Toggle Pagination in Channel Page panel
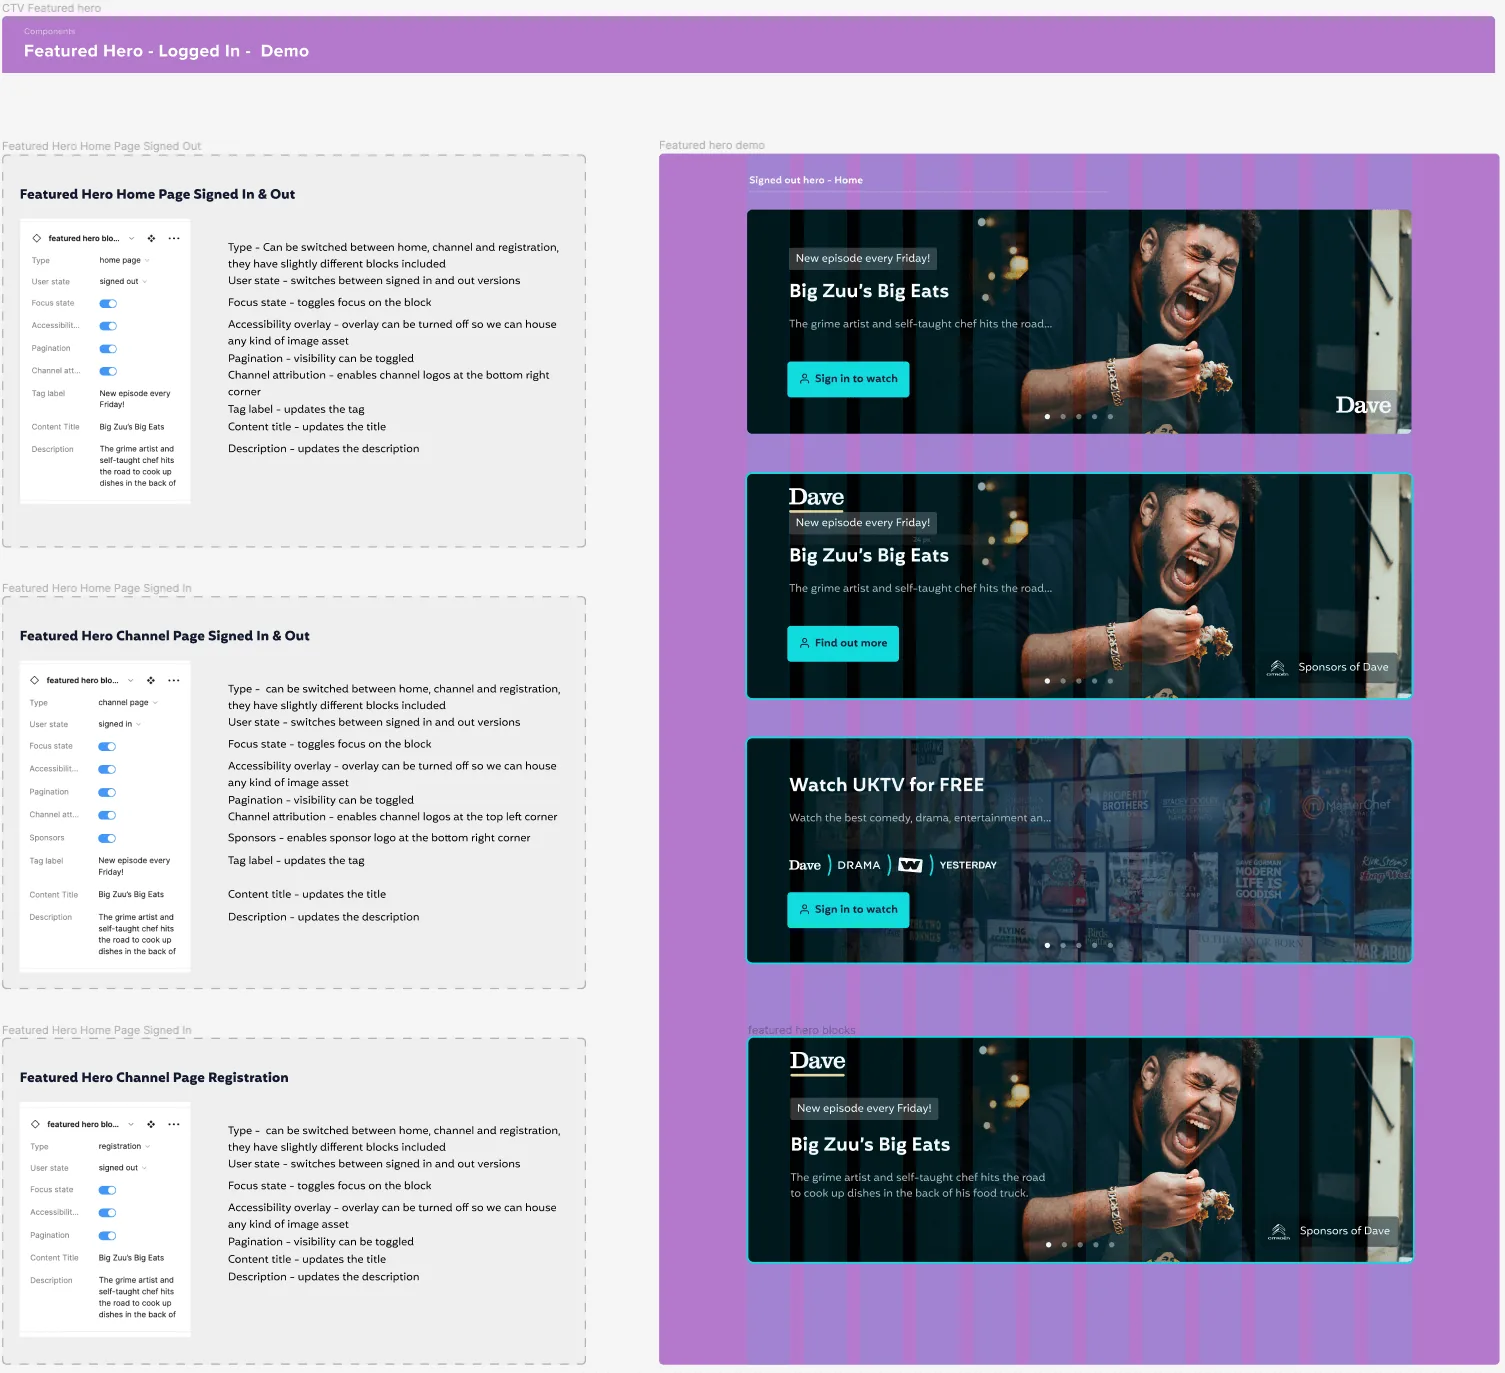 click(107, 792)
